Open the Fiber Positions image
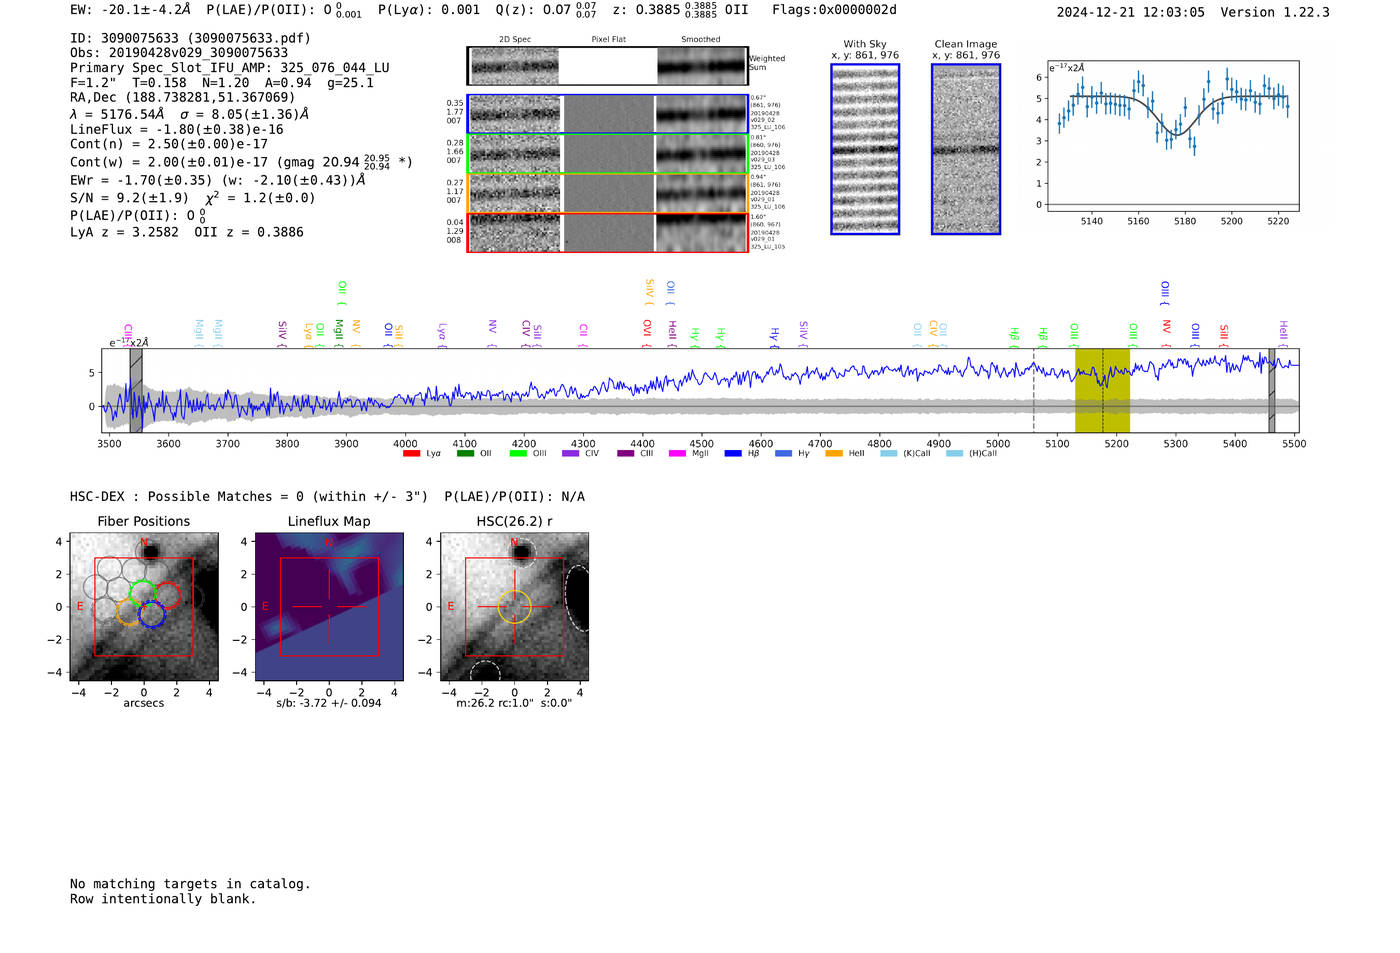Image resolution: width=1400 pixels, height=953 pixels. tap(144, 607)
